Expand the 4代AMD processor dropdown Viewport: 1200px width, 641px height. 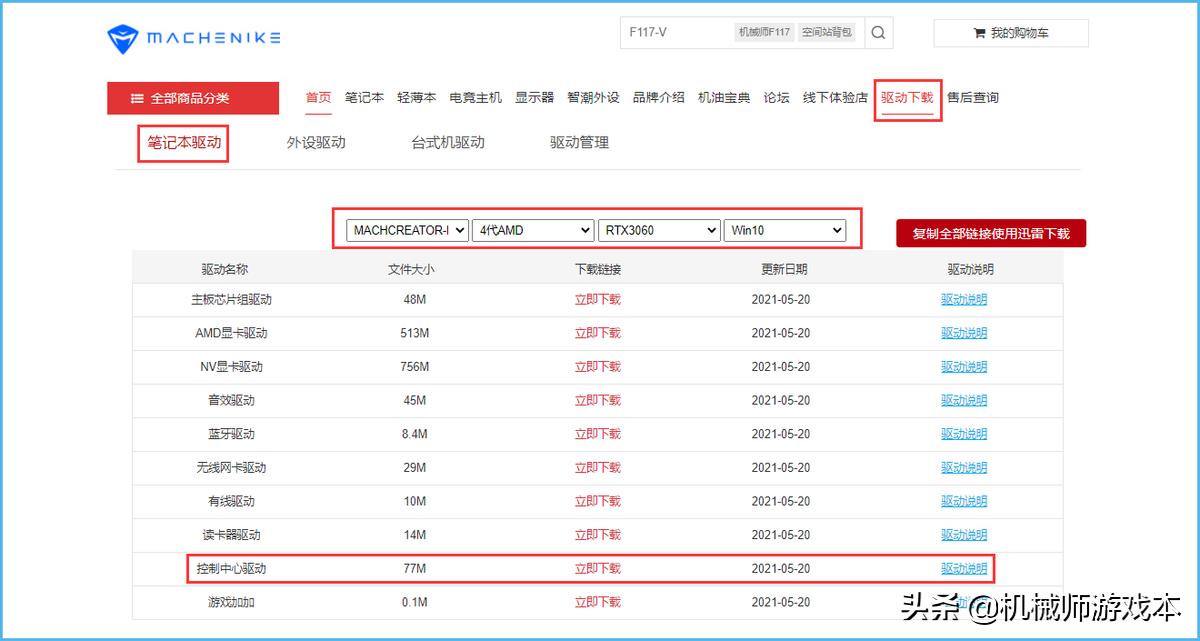pos(532,229)
